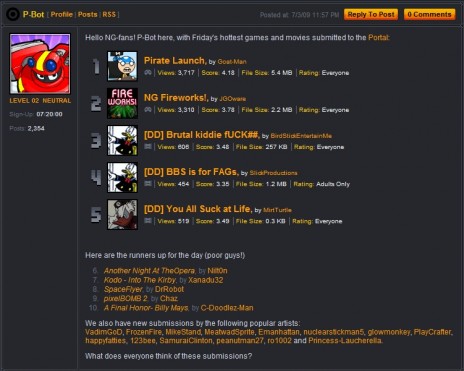The width and height of the screenshot is (464, 371).
Task: Follow the Portal link in the intro
Action: pyautogui.click(x=378, y=37)
